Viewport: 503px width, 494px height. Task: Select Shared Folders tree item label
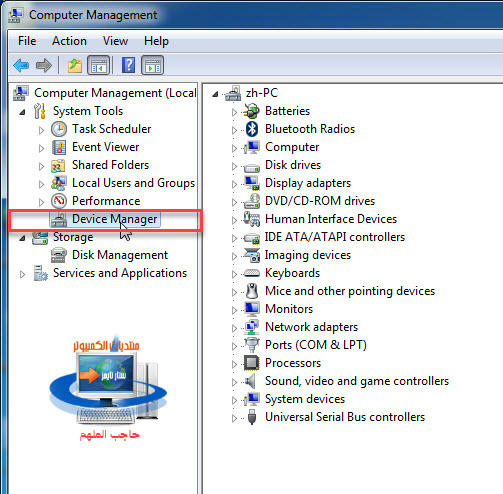click(110, 165)
